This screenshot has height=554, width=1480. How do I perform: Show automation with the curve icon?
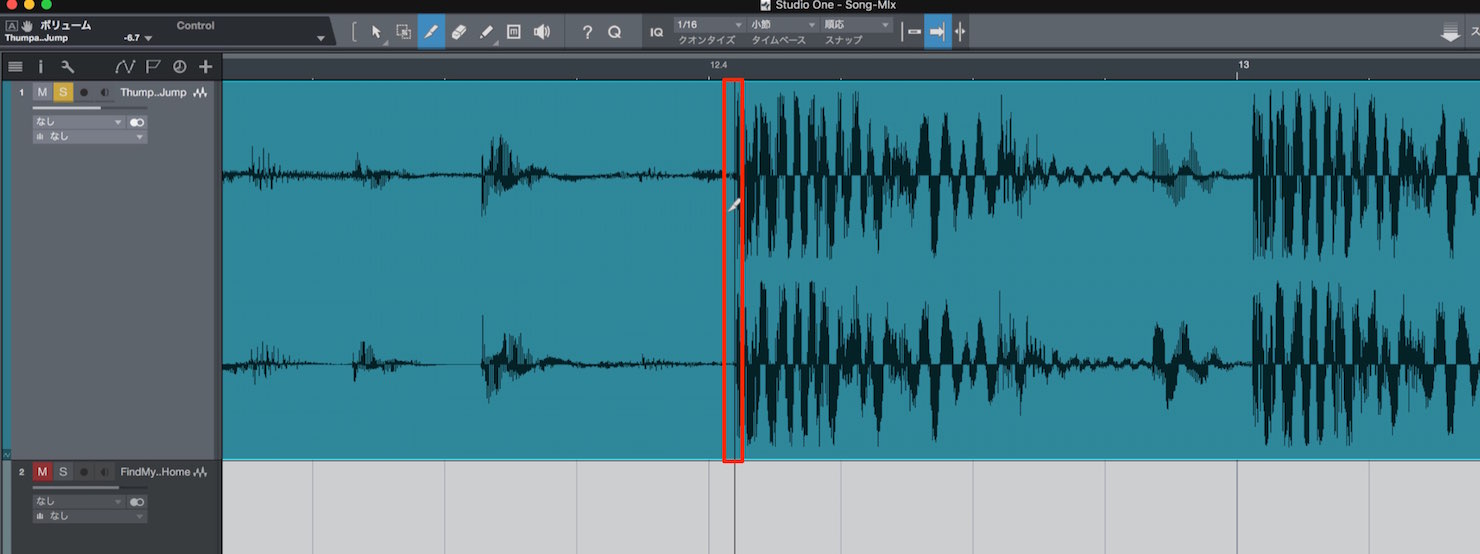click(x=124, y=67)
